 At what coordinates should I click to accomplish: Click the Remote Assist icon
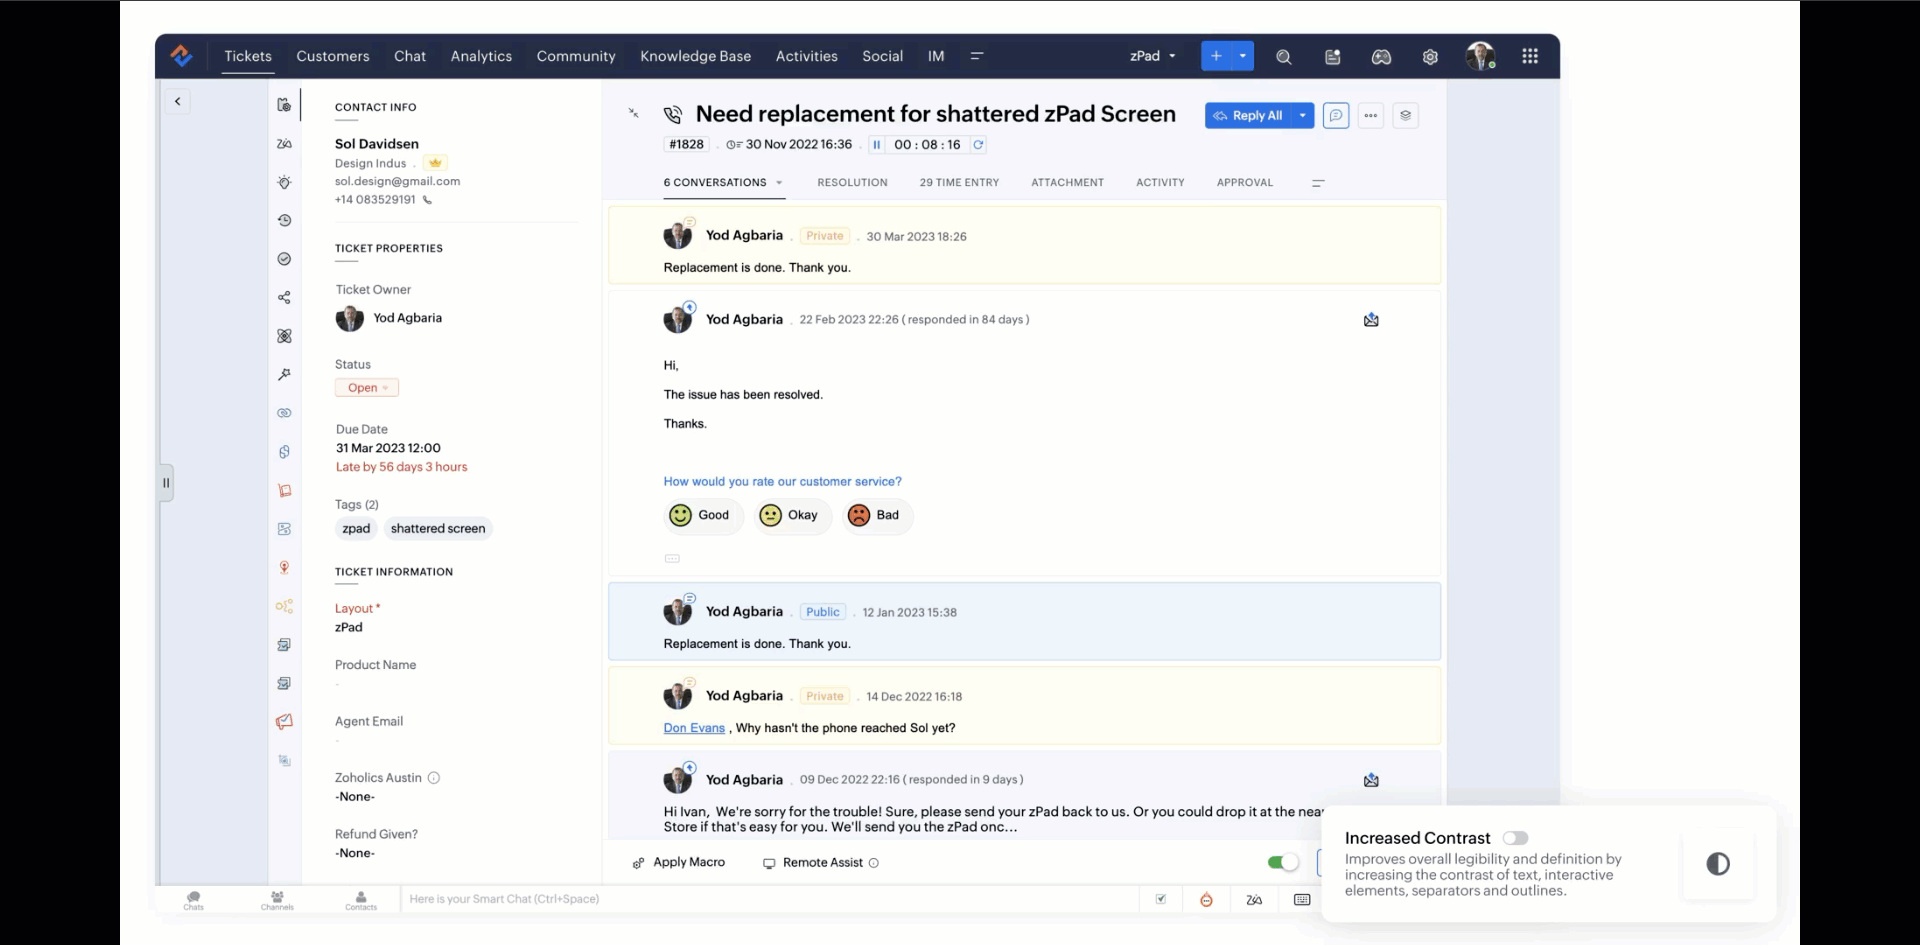tap(769, 863)
